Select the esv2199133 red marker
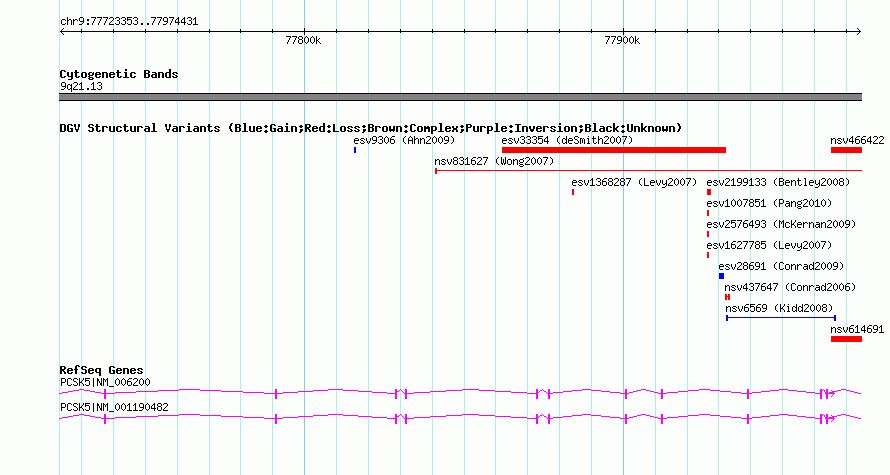 click(709, 192)
